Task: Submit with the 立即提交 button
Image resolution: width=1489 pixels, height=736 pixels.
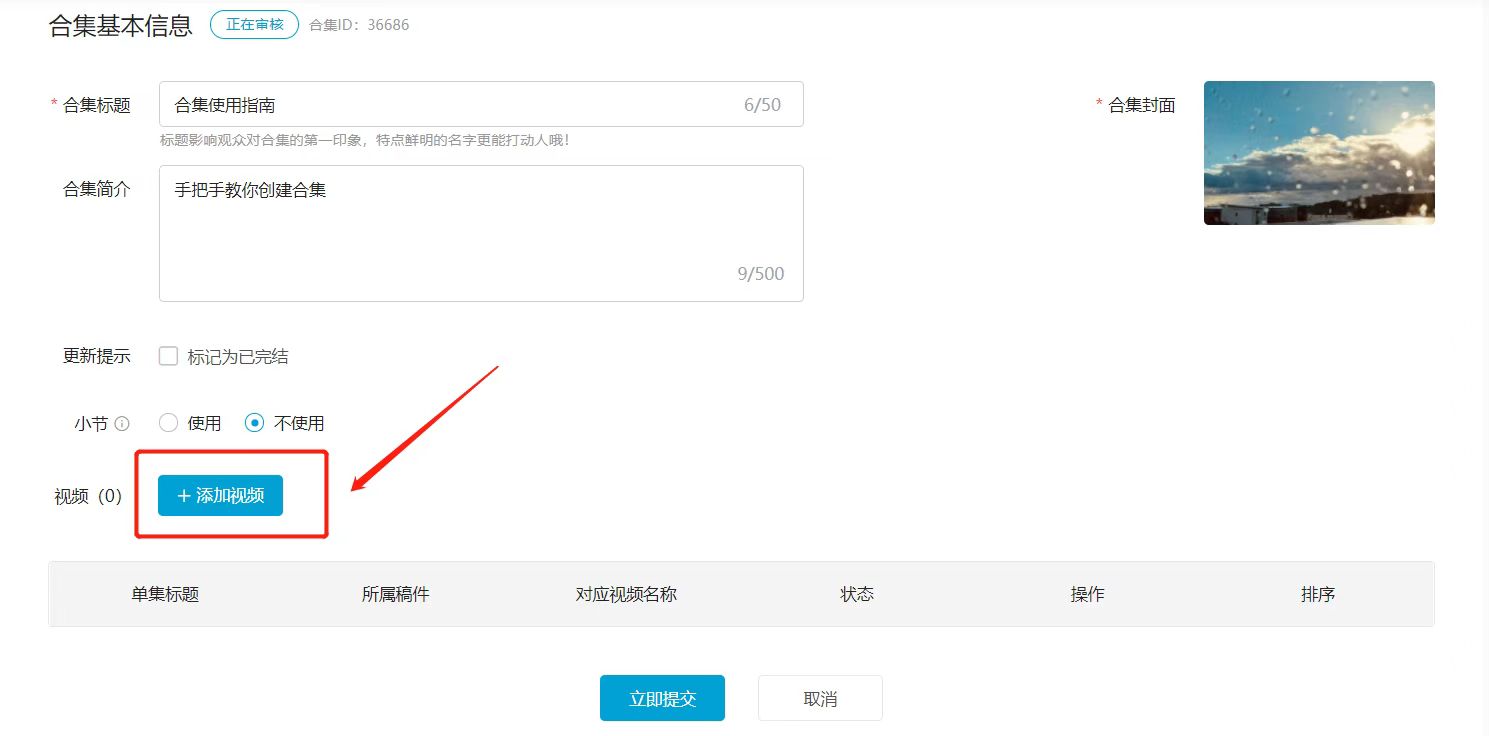Action: 662,698
